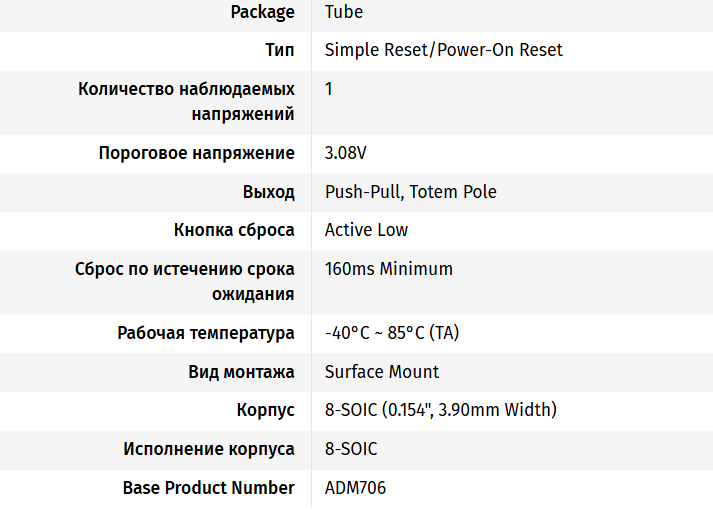Select the "Active Low" value
Screen dimensions: 713x515
coord(366,230)
